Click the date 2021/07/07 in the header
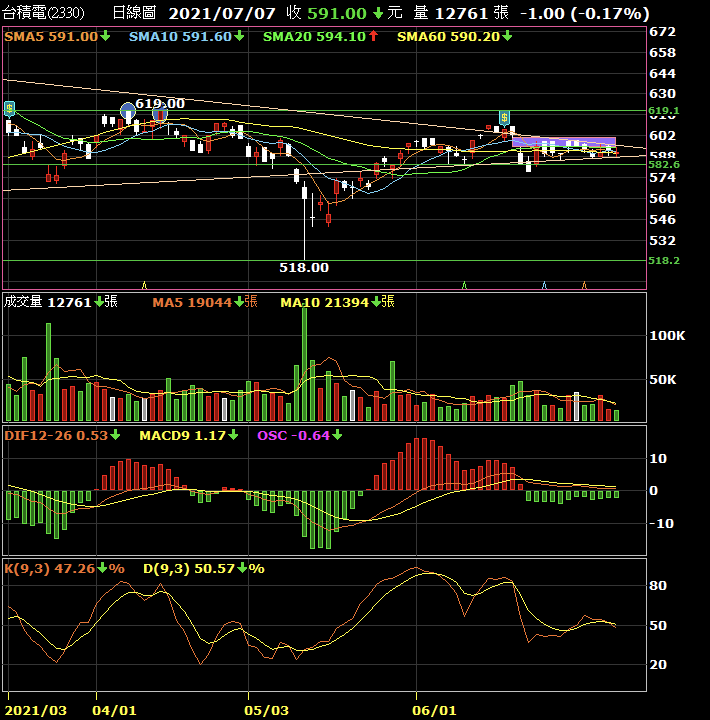Image resolution: width=710 pixels, height=720 pixels. pos(222,13)
